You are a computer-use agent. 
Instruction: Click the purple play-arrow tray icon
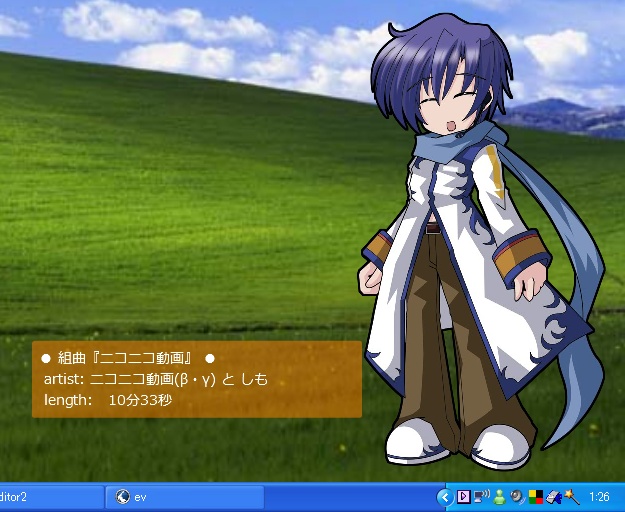click(463, 496)
